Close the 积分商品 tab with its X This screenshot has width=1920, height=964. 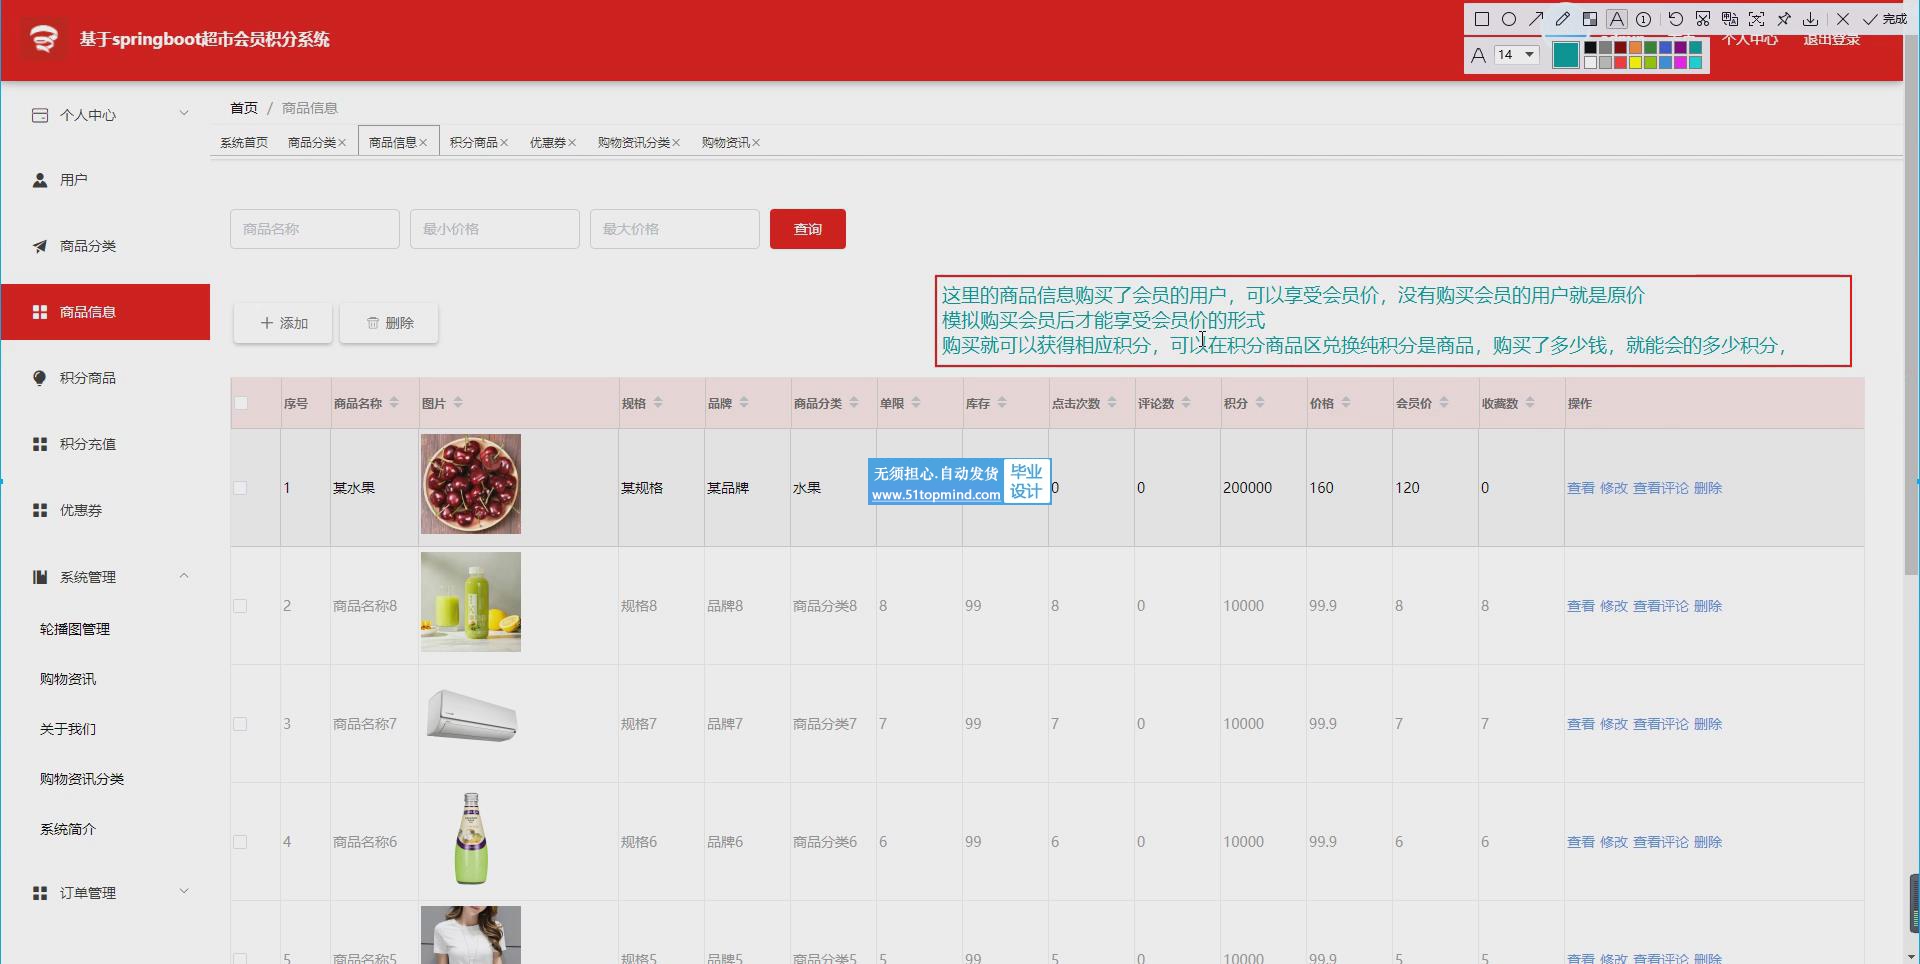[504, 143]
